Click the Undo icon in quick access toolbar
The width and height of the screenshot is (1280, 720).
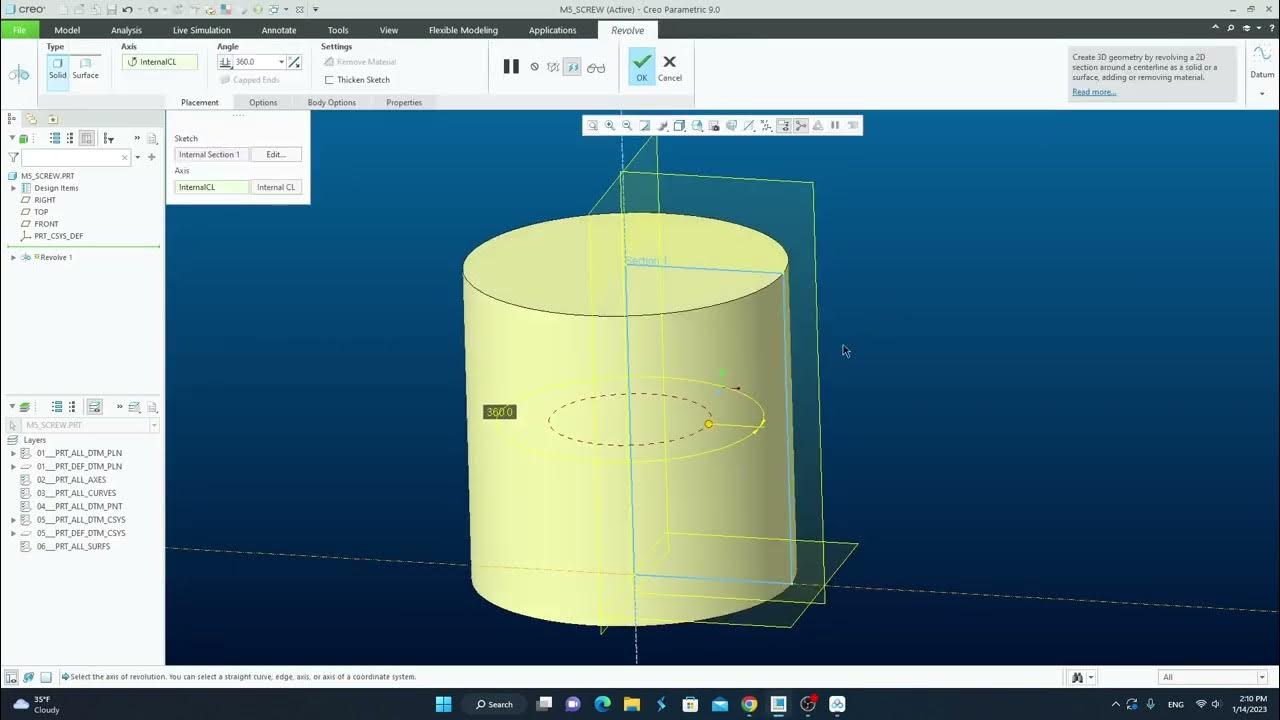point(128,9)
